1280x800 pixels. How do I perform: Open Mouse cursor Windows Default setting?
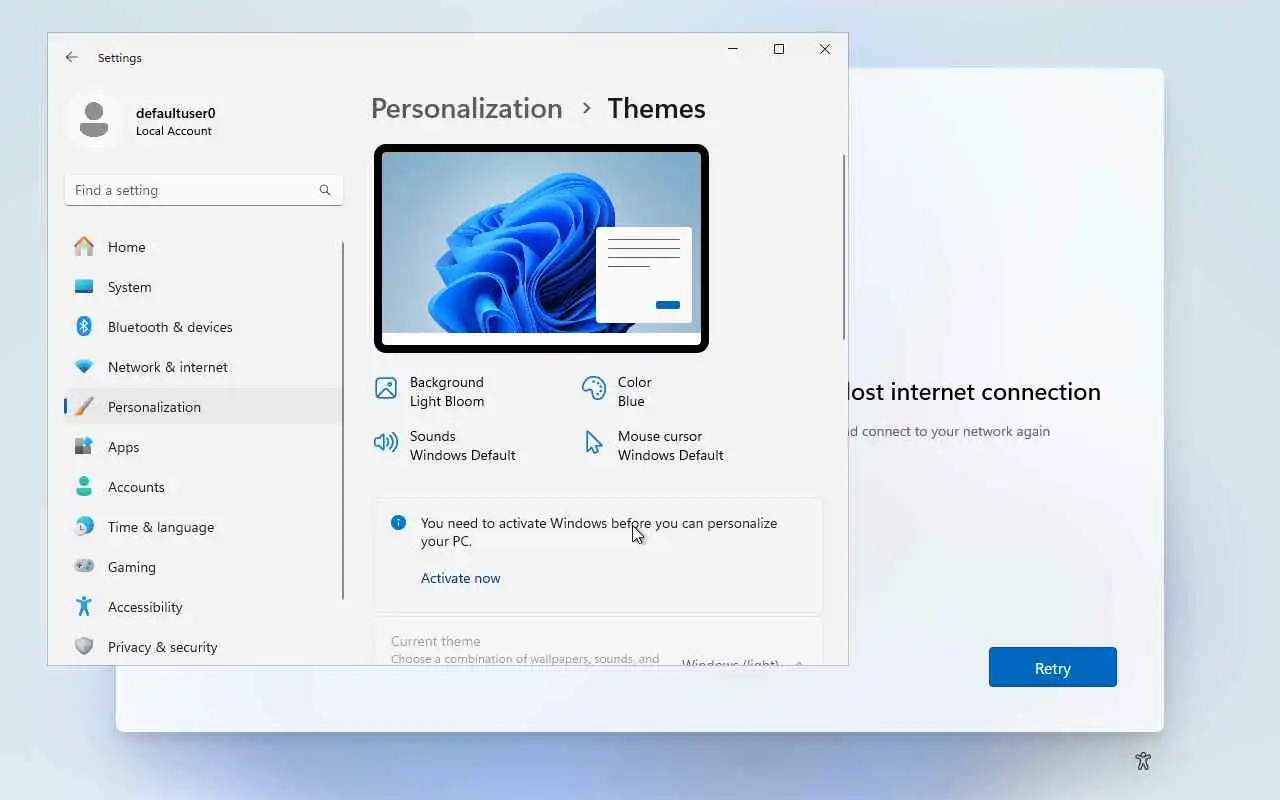coord(654,446)
